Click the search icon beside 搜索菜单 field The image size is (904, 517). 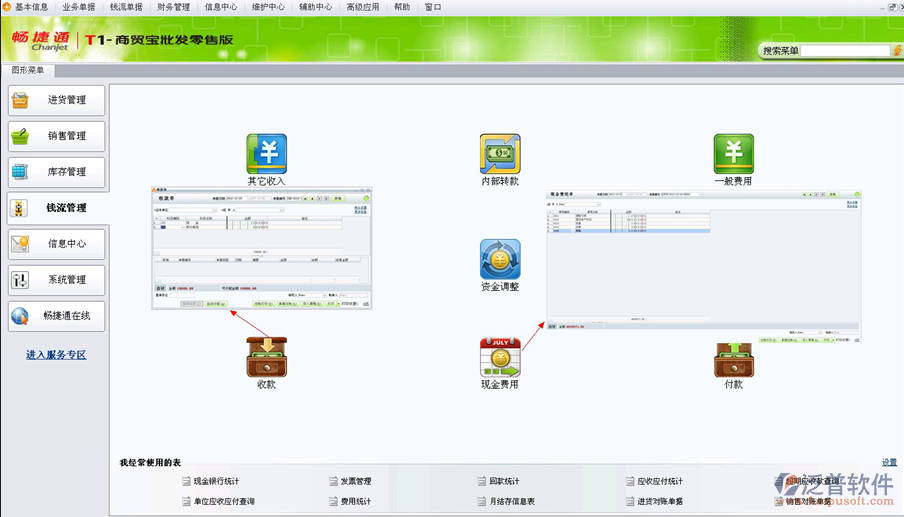tap(897, 51)
